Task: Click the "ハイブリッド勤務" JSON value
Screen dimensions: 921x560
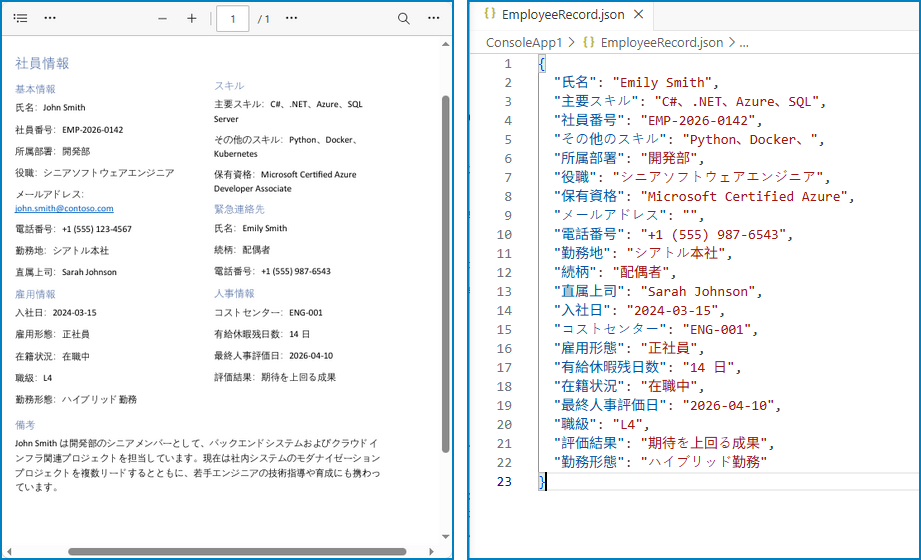Action: coord(704,462)
